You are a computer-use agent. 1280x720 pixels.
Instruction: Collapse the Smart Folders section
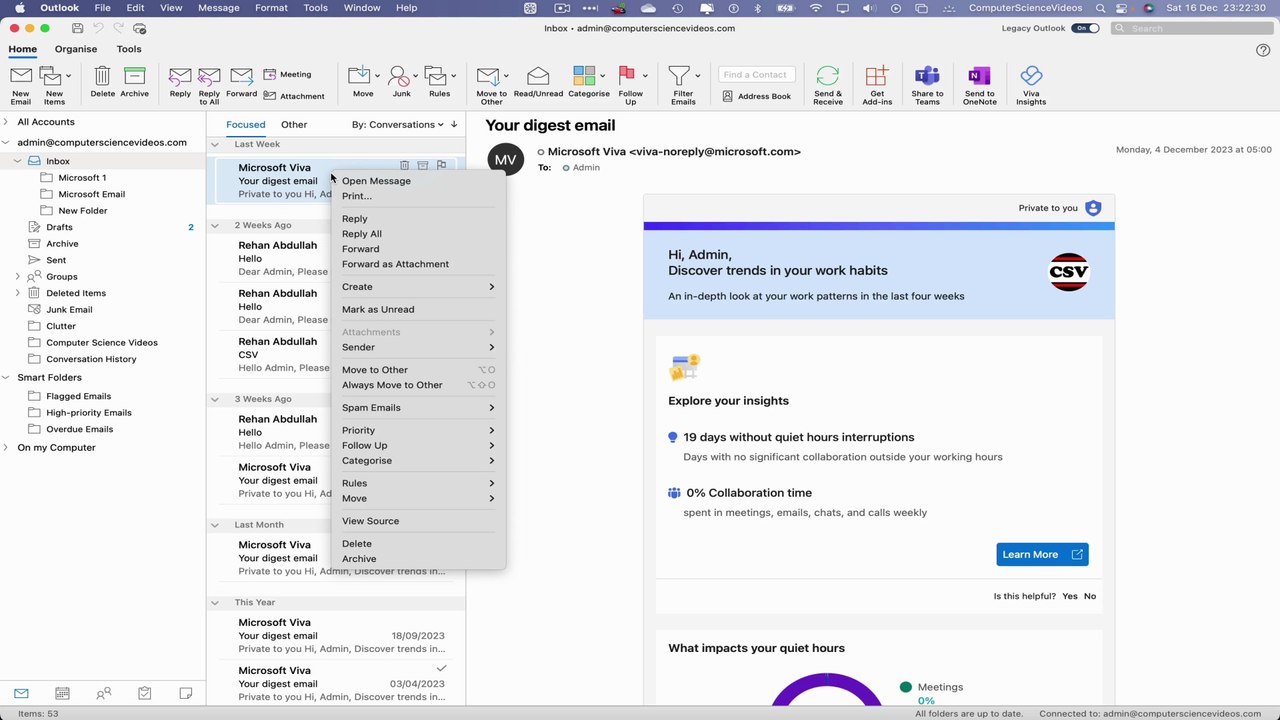pos(6,378)
